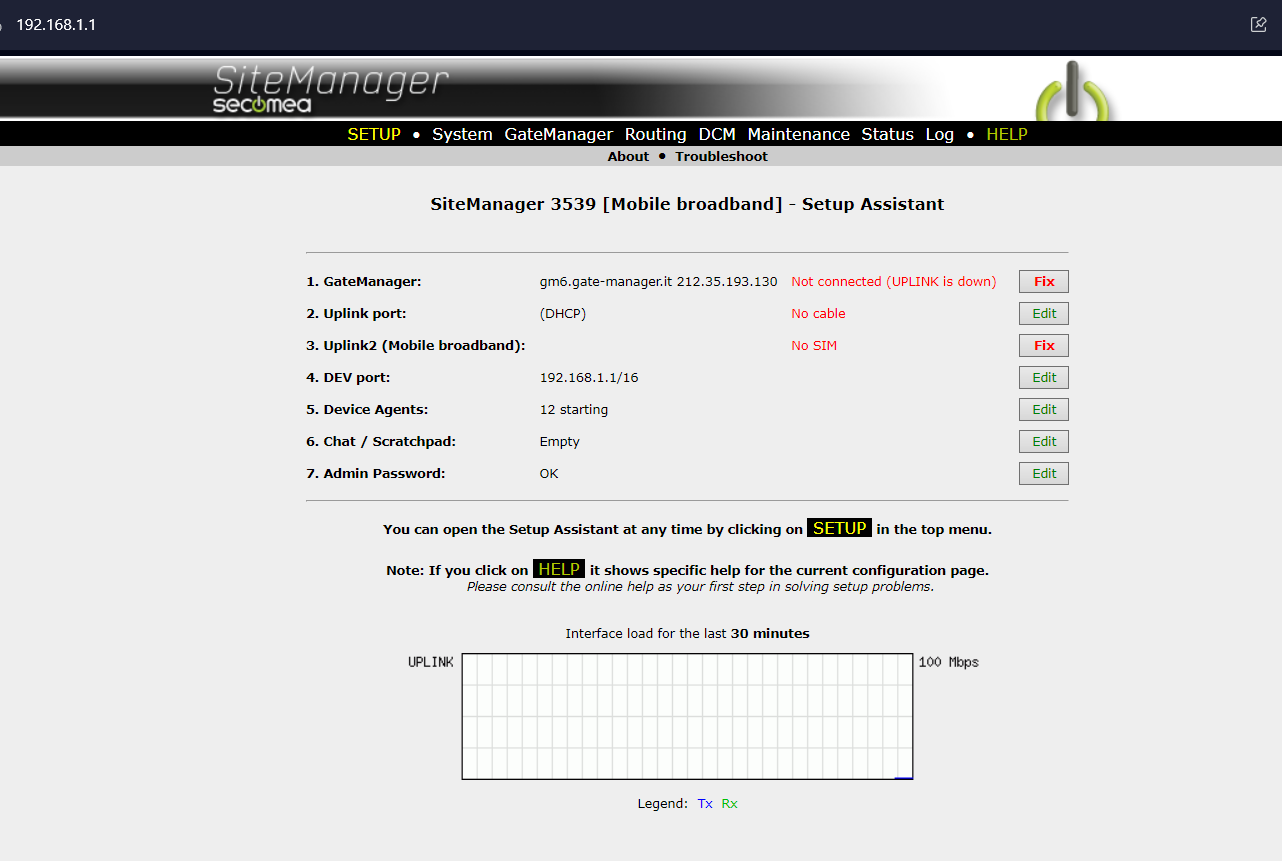Fix the GateManager connection

coord(1044,282)
